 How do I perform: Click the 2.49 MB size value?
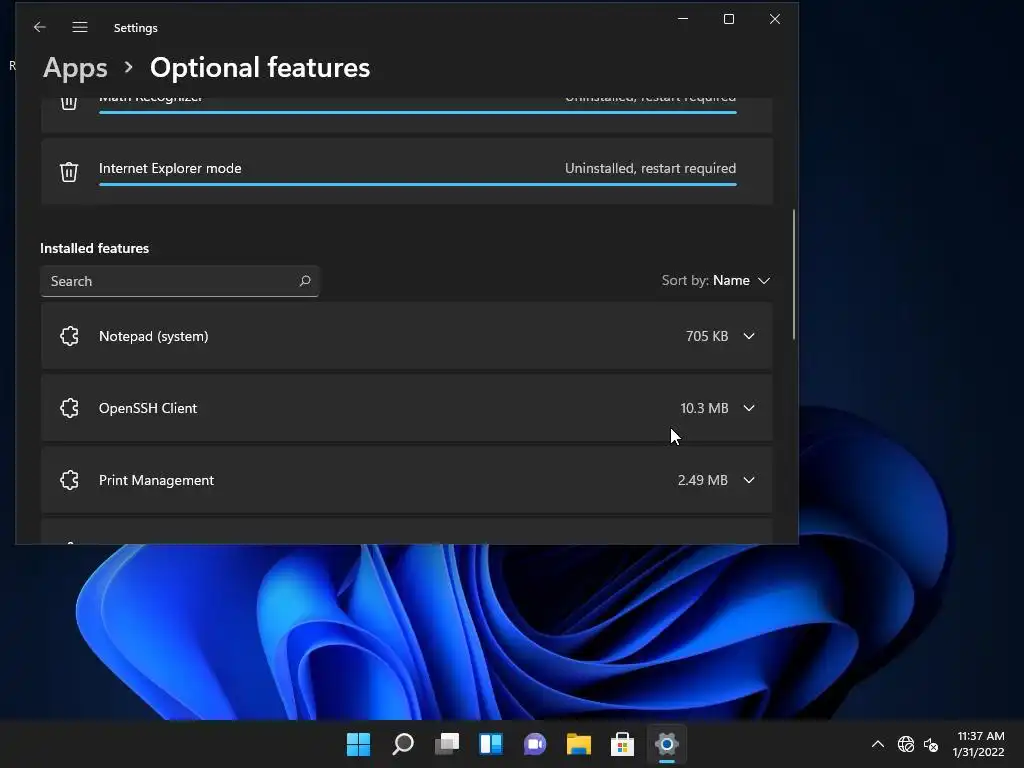point(703,480)
